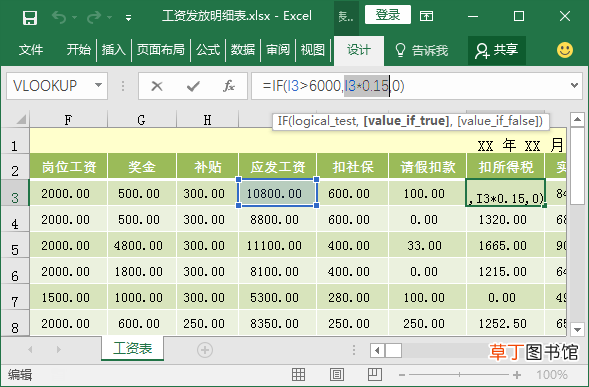Click the next sheet navigation arrow
The width and height of the screenshot is (589, 387).
pos(58,350)
